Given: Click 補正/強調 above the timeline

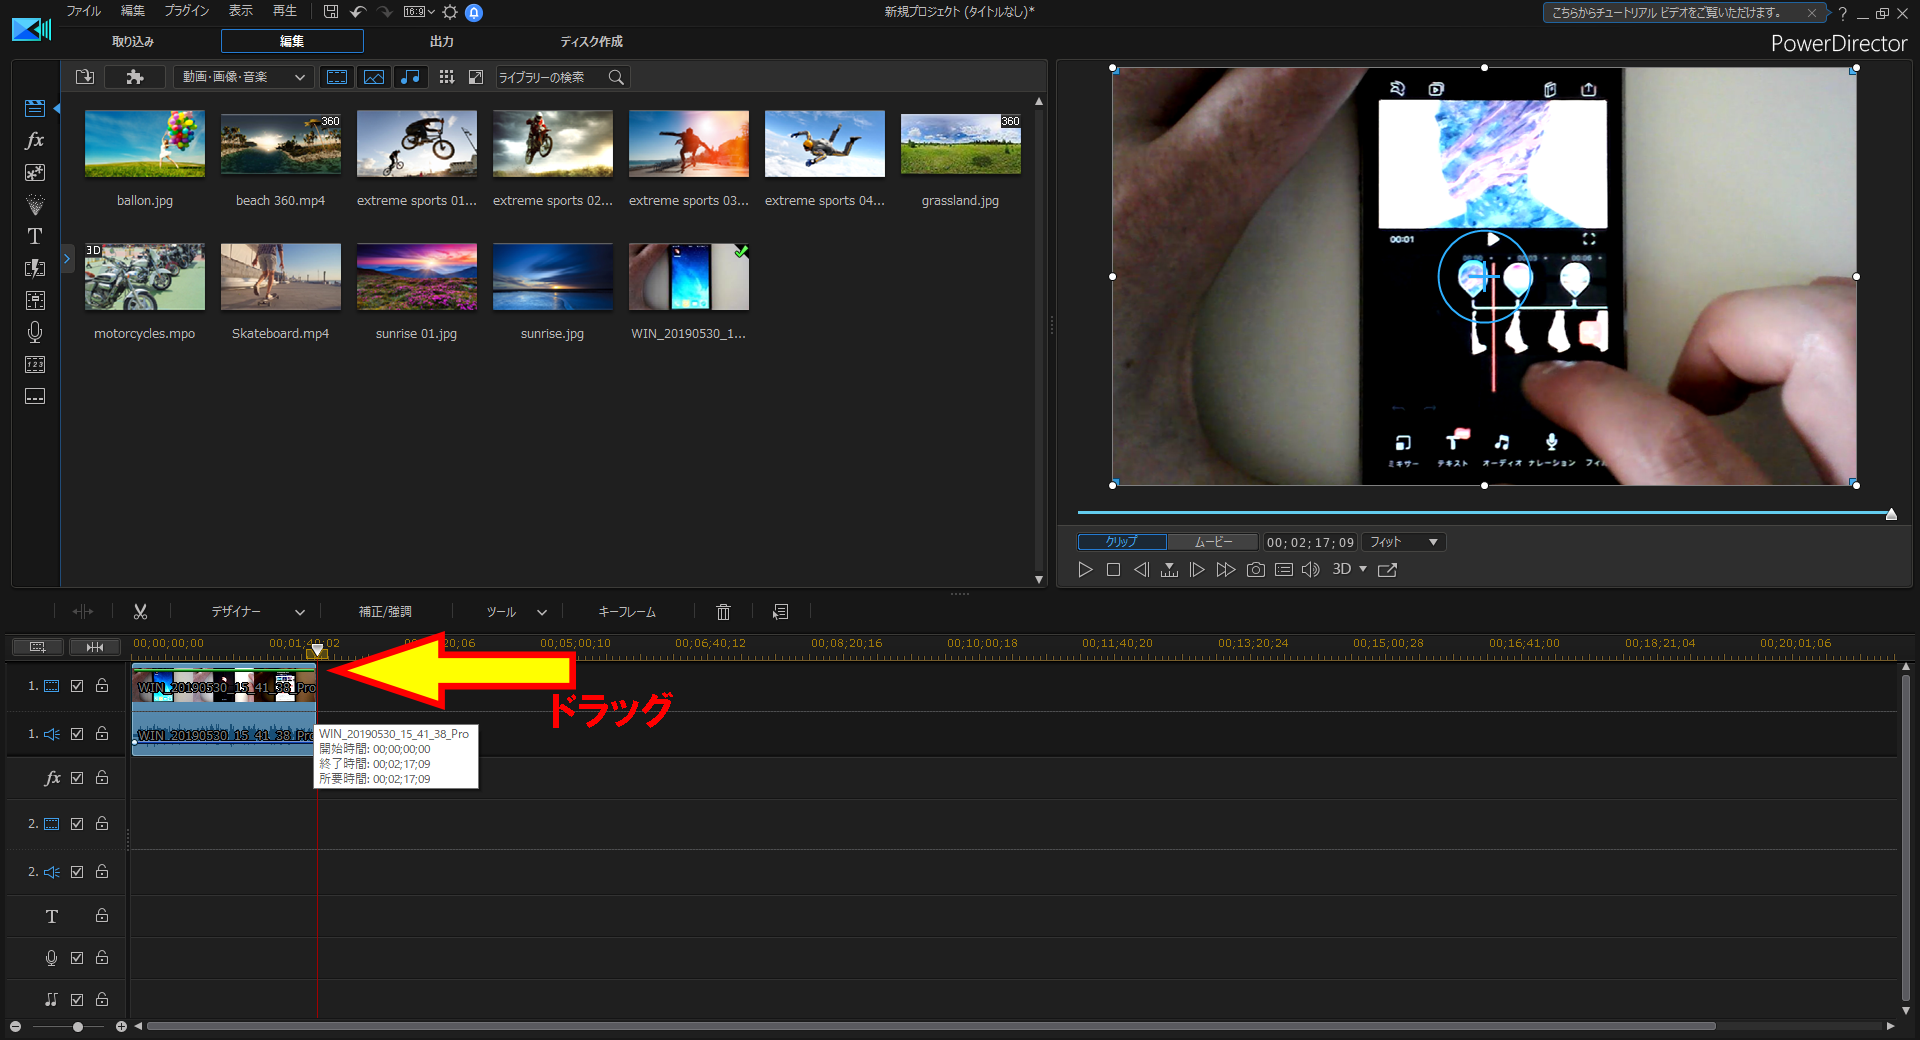Looking at the screenshot, I should (384, 611).
